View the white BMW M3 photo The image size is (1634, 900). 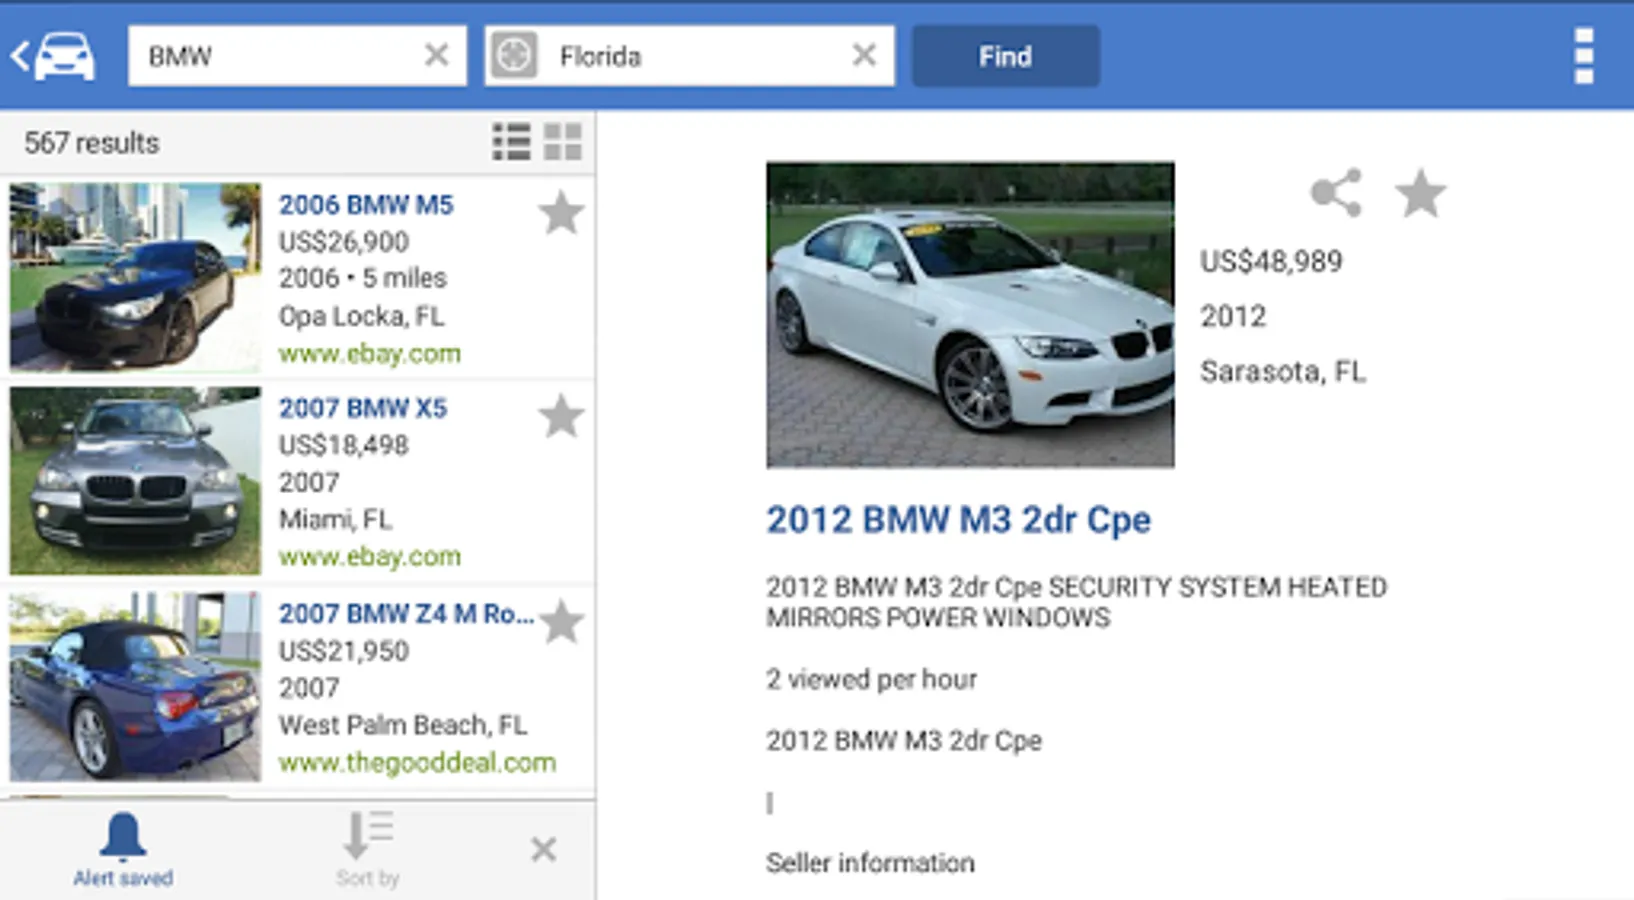(x=970, y=314)
